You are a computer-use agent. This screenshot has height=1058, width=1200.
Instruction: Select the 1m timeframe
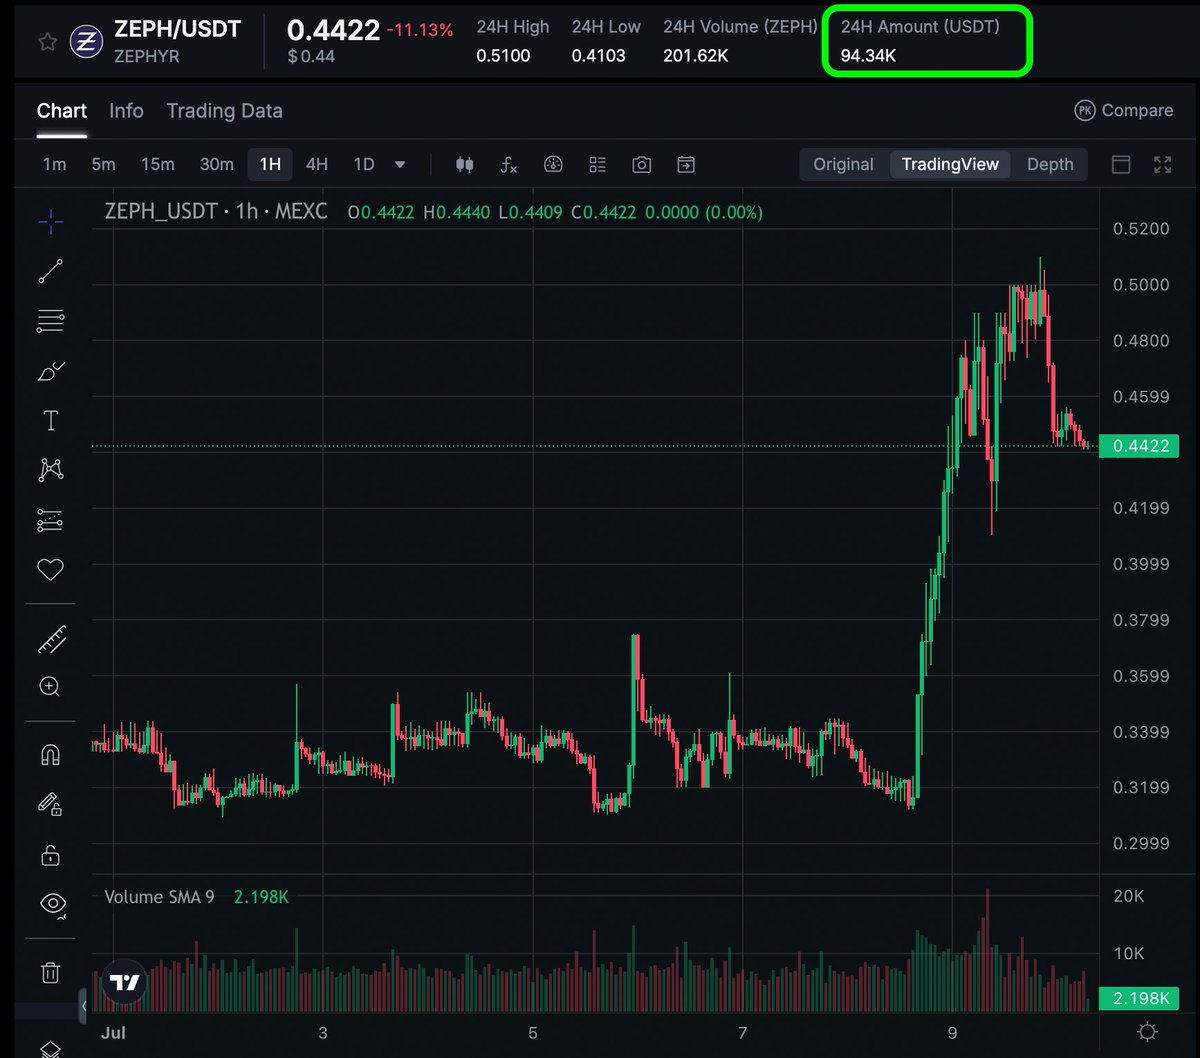tap(54, 165)
